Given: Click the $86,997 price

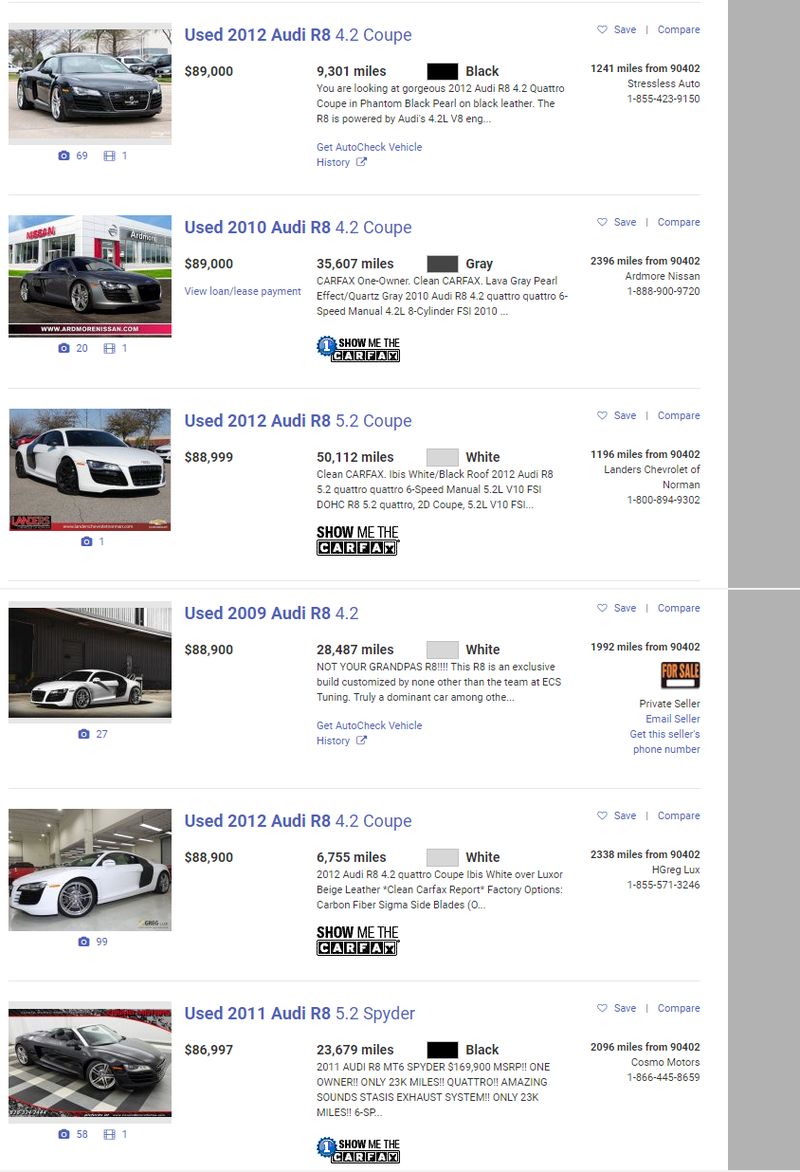Looking at the screenshot, I should pos(209,1050).
